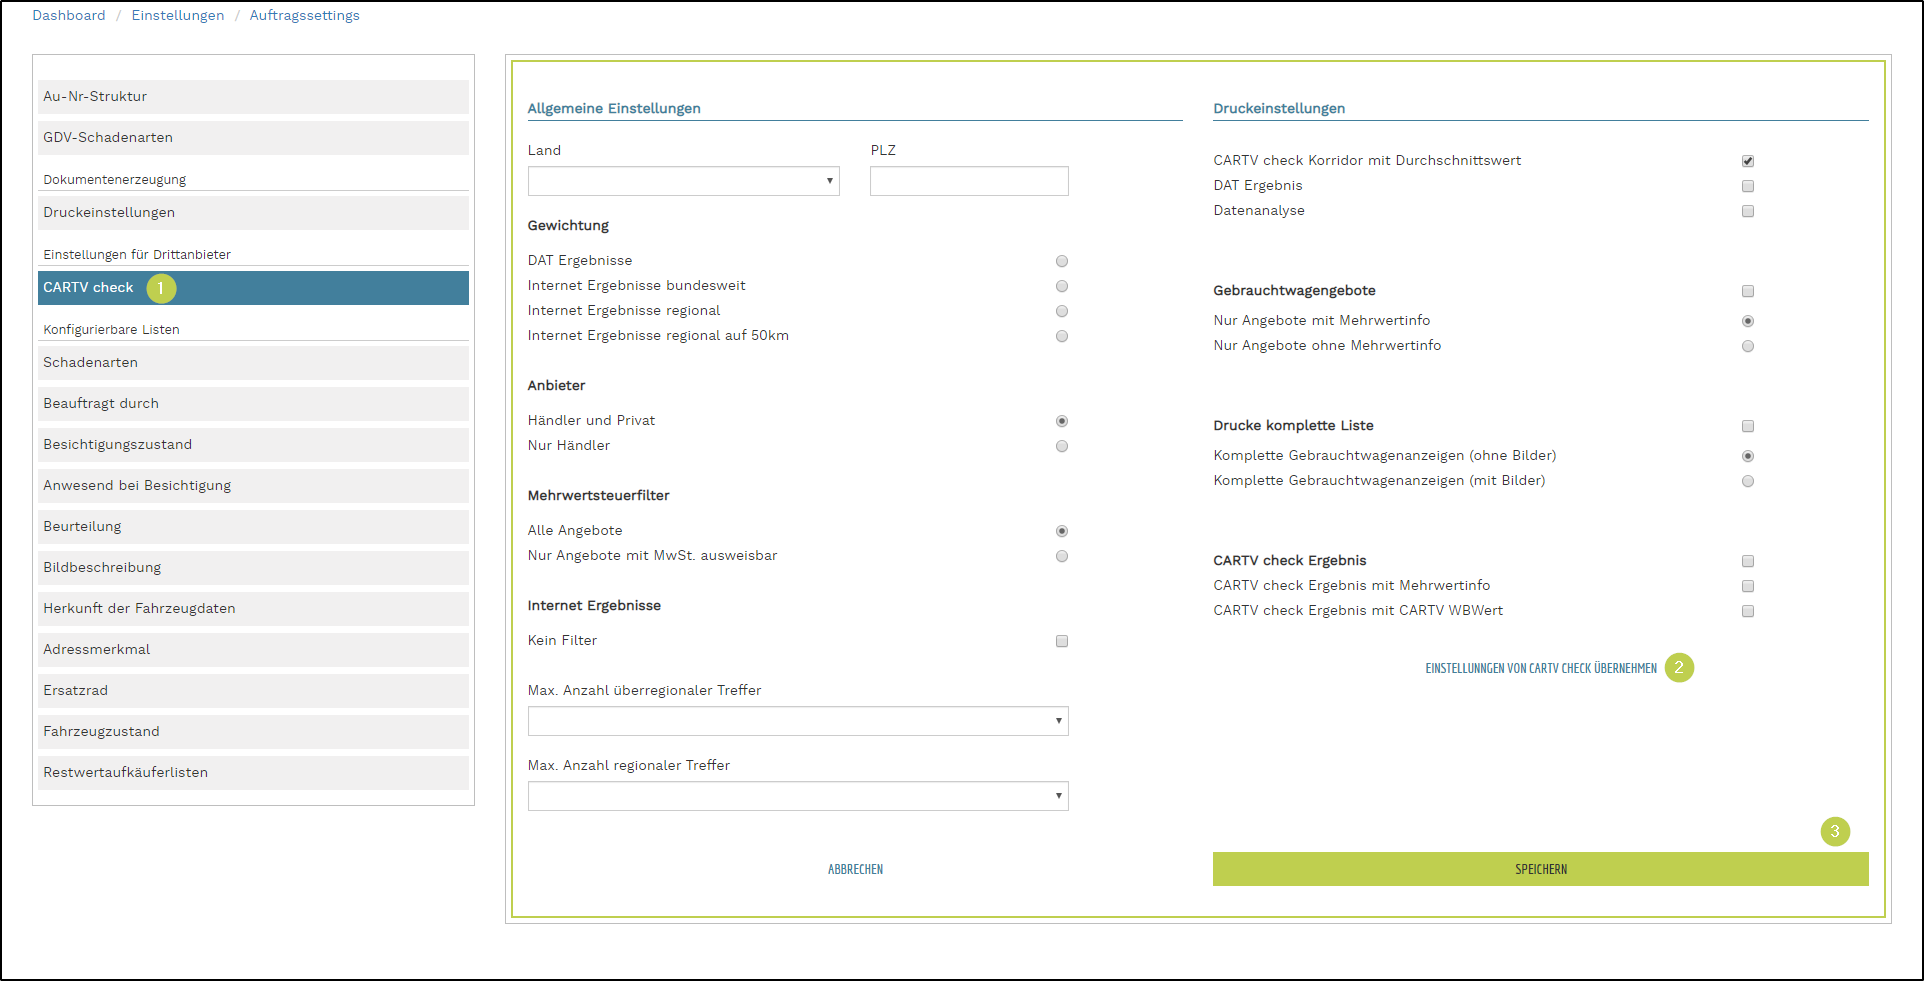The width and height of the screenshot is (1924, 981).
Task: Click the green number 2 badge
Action: click(x=1679, y=667)
